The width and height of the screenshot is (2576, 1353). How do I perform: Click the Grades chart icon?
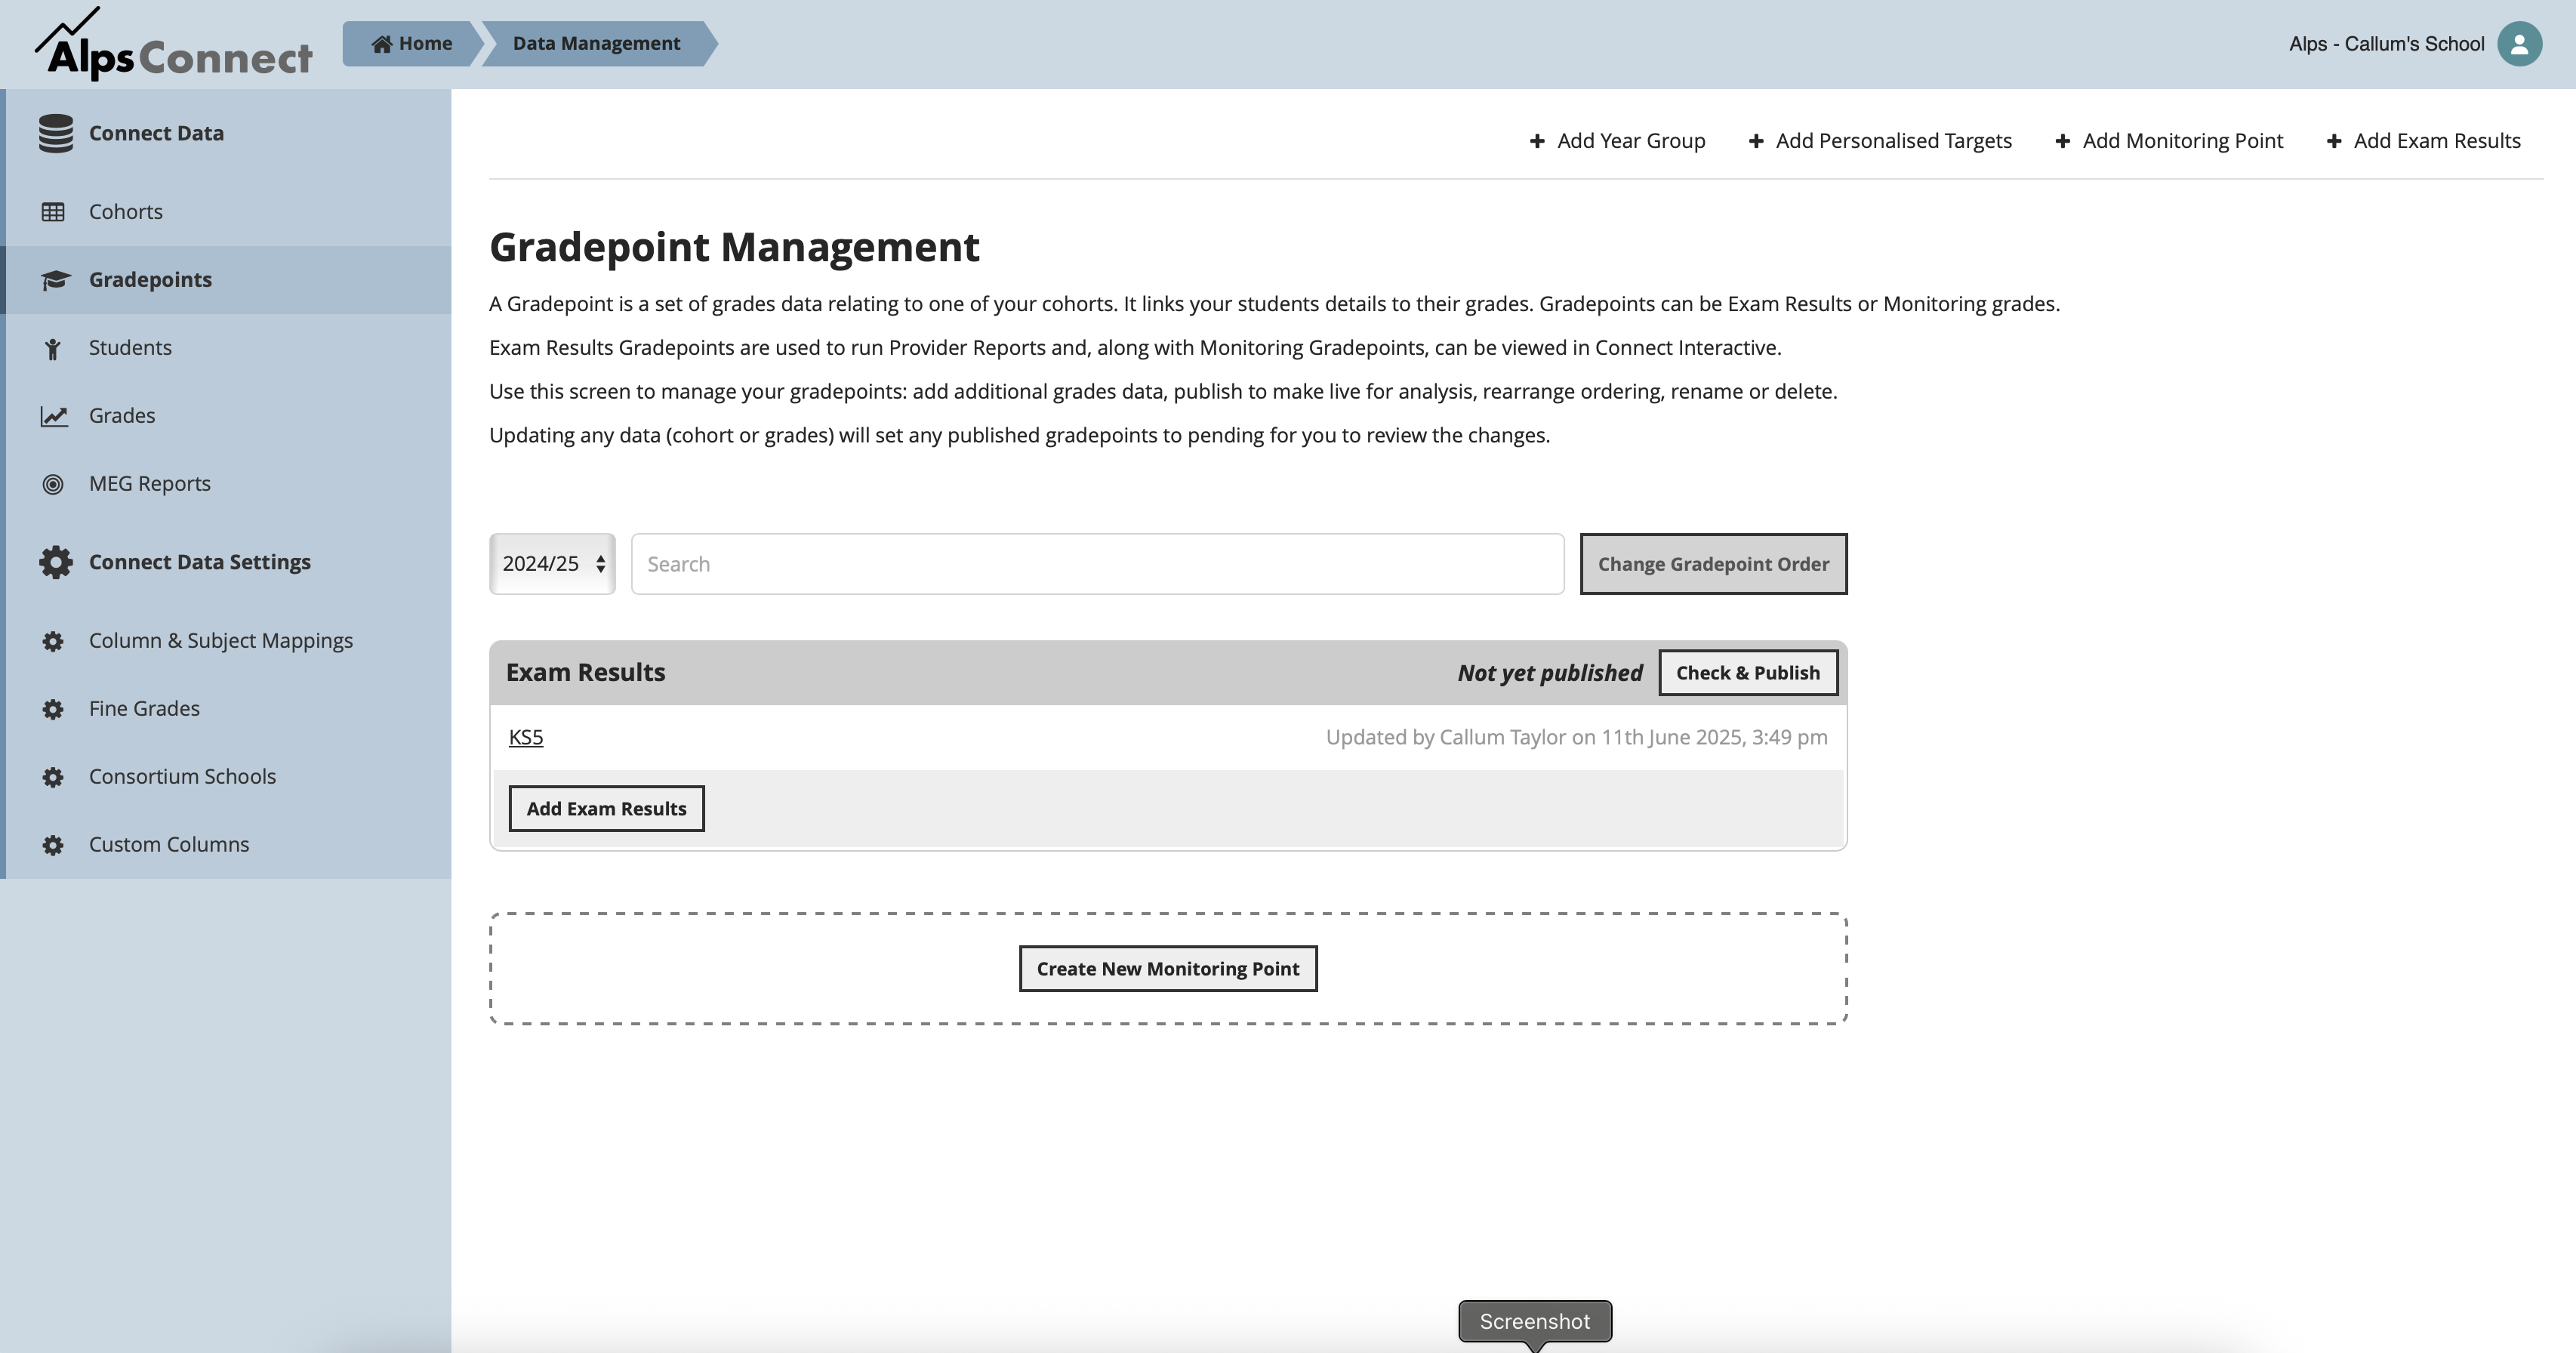[54, 416]
